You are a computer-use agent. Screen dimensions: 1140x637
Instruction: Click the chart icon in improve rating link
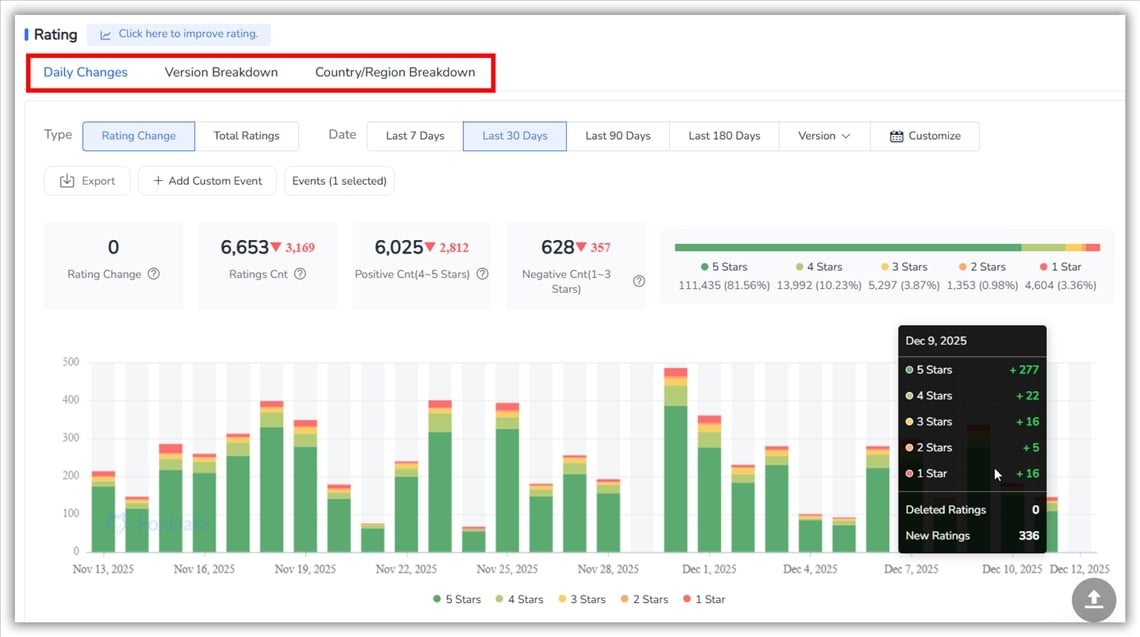[x=106, y=34]
